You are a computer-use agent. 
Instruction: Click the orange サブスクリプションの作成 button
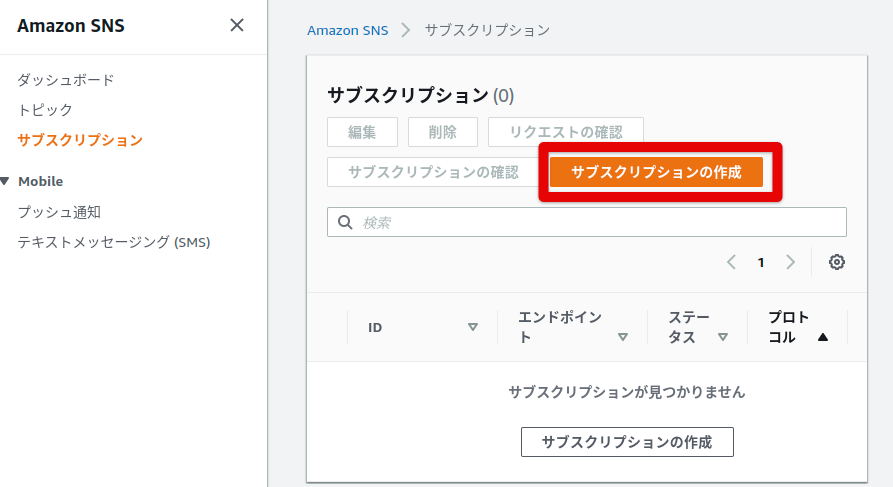pyautogui.click(x=656, y=172)
